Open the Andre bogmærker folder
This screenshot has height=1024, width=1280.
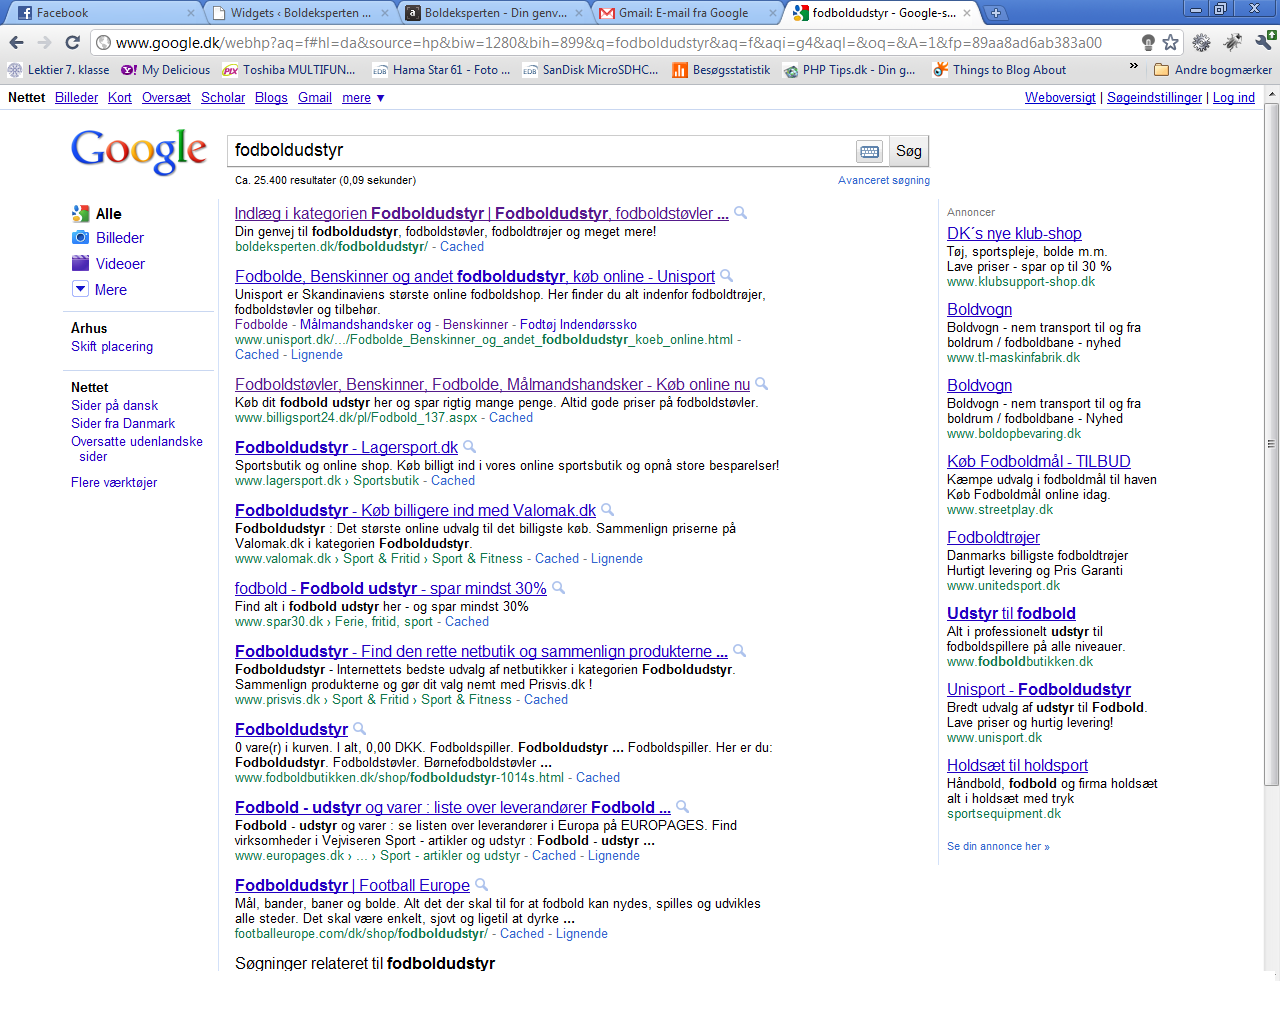click(x=1213, y=70)
